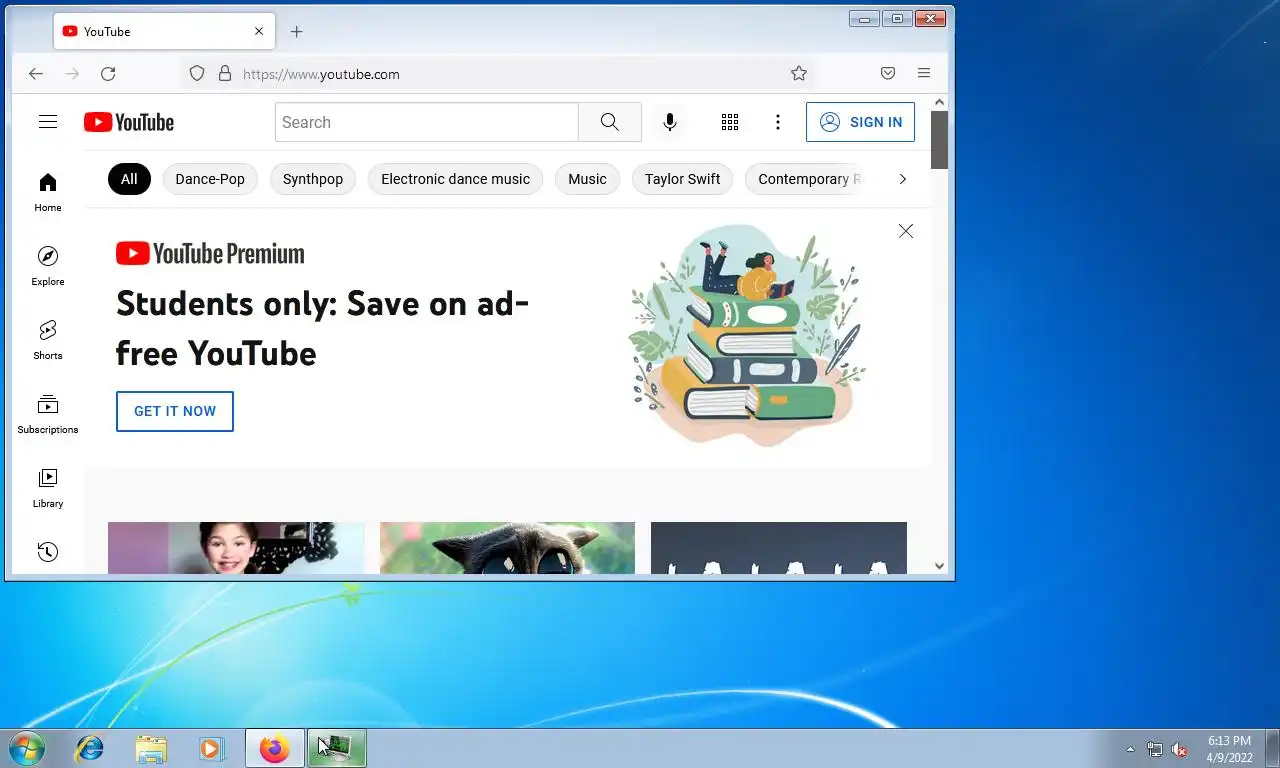Open the YouTube apps grid
Image resolution: width=1280 pixels, height=768 pixels.
[x=730, y=122]
